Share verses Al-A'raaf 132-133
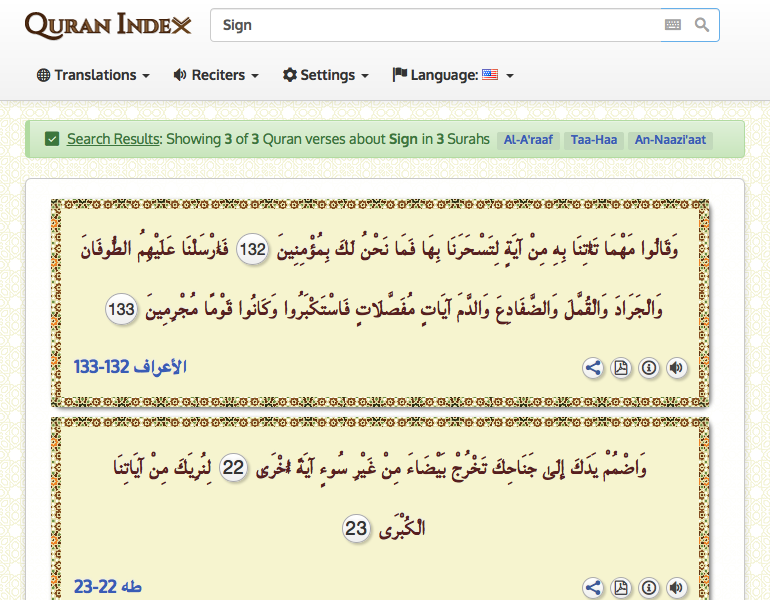 click(593, 368)
